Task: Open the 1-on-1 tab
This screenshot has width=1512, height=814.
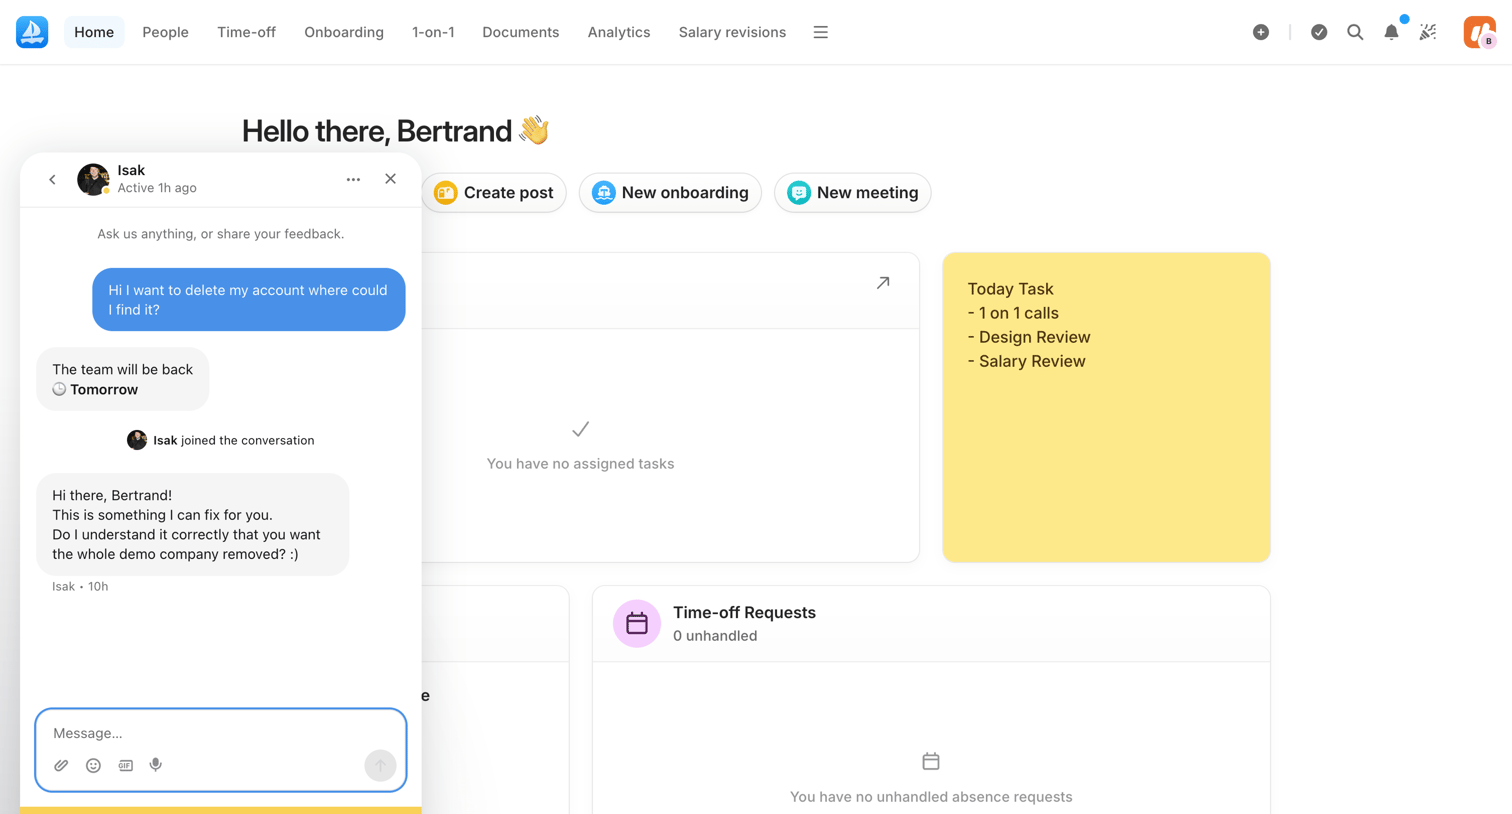Action: [x=433, y=32]
